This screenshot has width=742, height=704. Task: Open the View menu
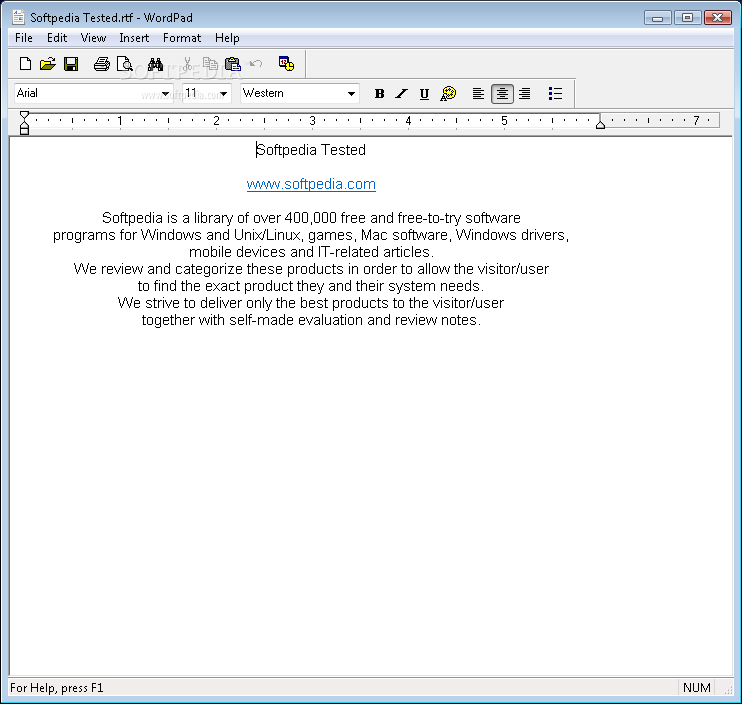93,38
